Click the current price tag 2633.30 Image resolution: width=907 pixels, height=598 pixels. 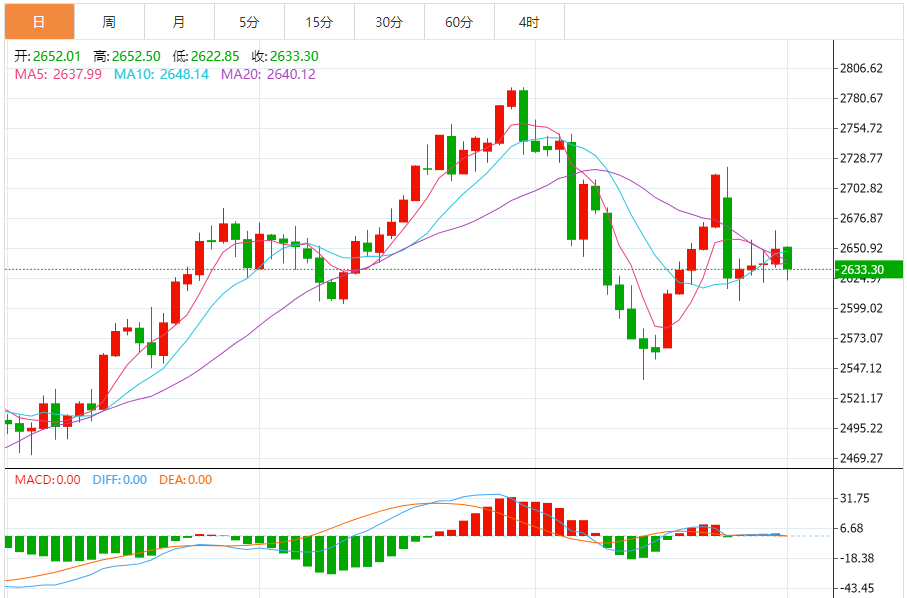coord(868,270)
